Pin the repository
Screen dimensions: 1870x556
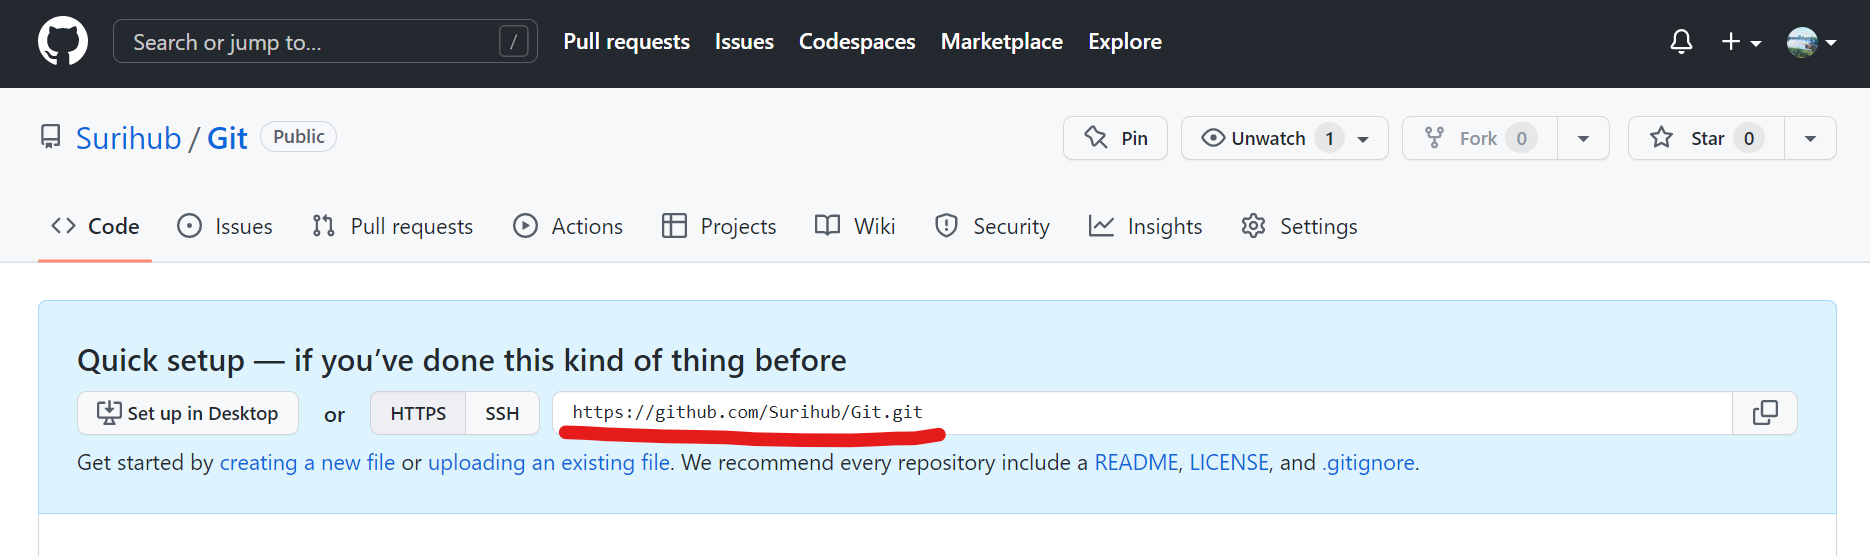click(1115, 138)
